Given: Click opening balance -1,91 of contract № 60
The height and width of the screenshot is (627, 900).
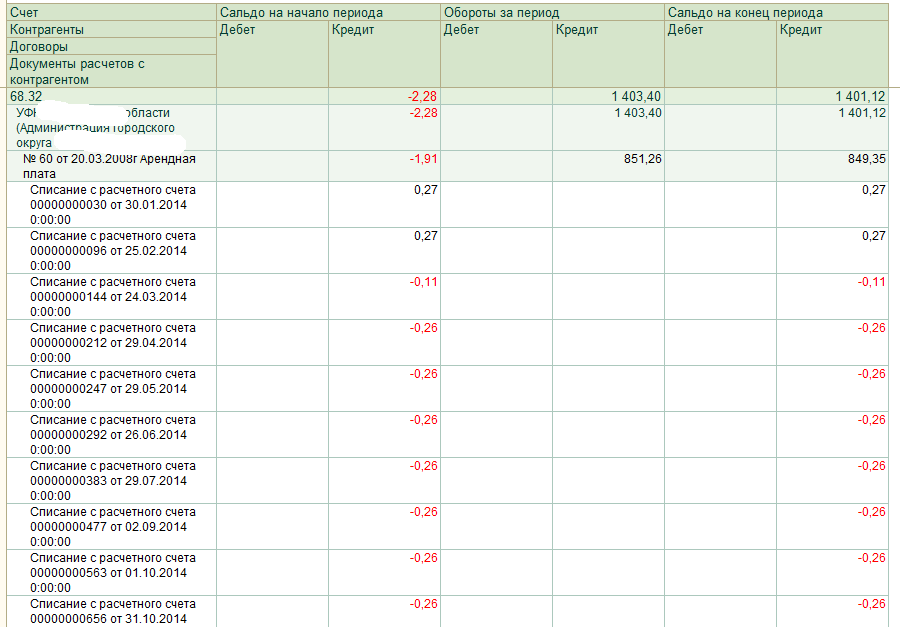Looking at the screenshot, I should 421,159.
